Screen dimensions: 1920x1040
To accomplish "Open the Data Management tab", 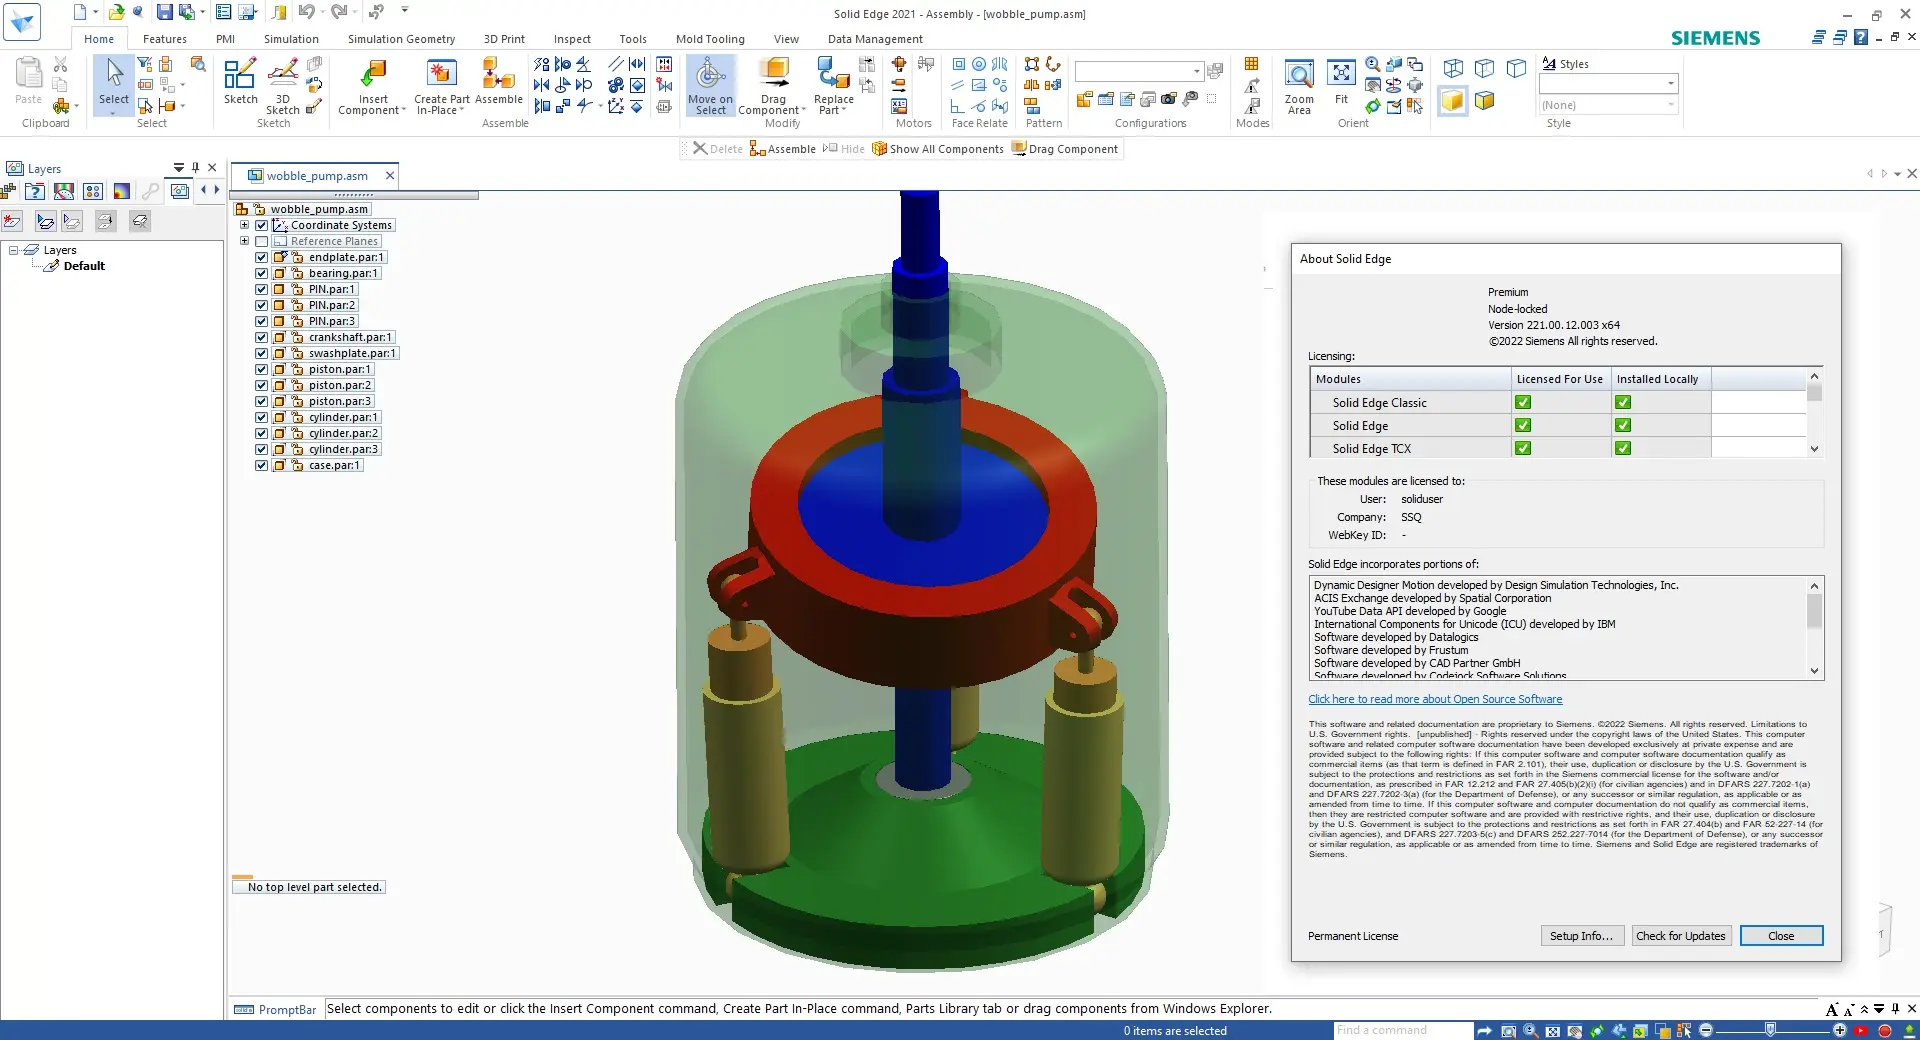I will click(875, 39).
